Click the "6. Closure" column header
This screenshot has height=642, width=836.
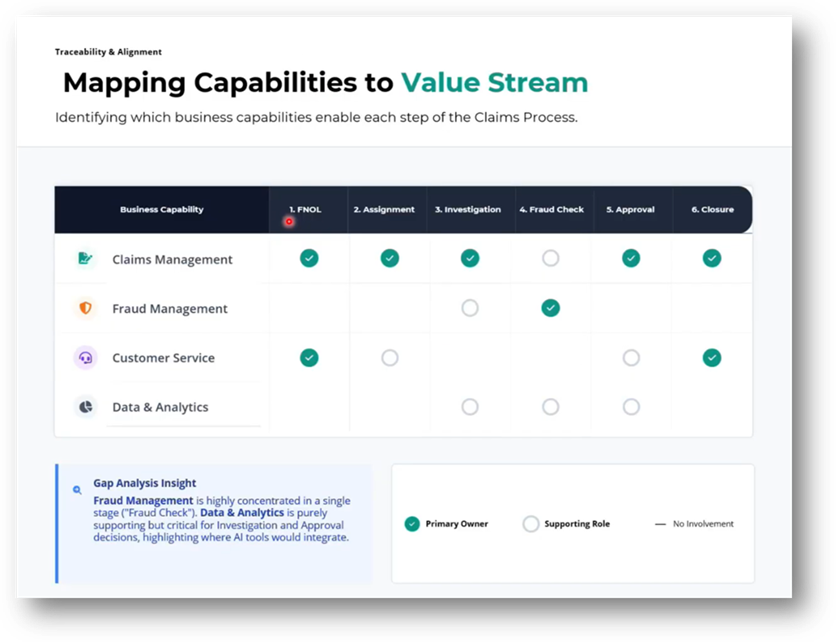click(x=712, y=210)
